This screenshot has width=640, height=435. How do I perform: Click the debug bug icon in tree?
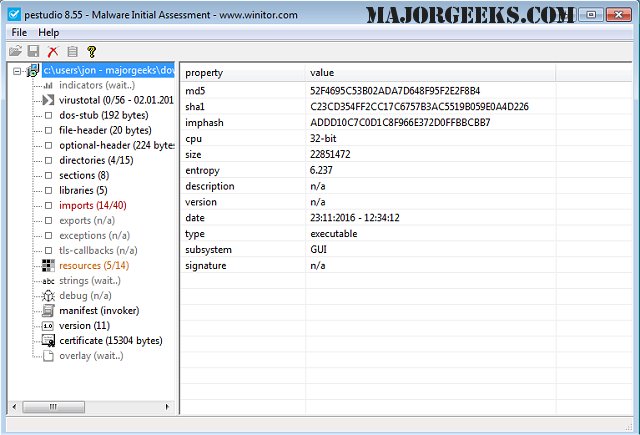[x=48, y=296]
